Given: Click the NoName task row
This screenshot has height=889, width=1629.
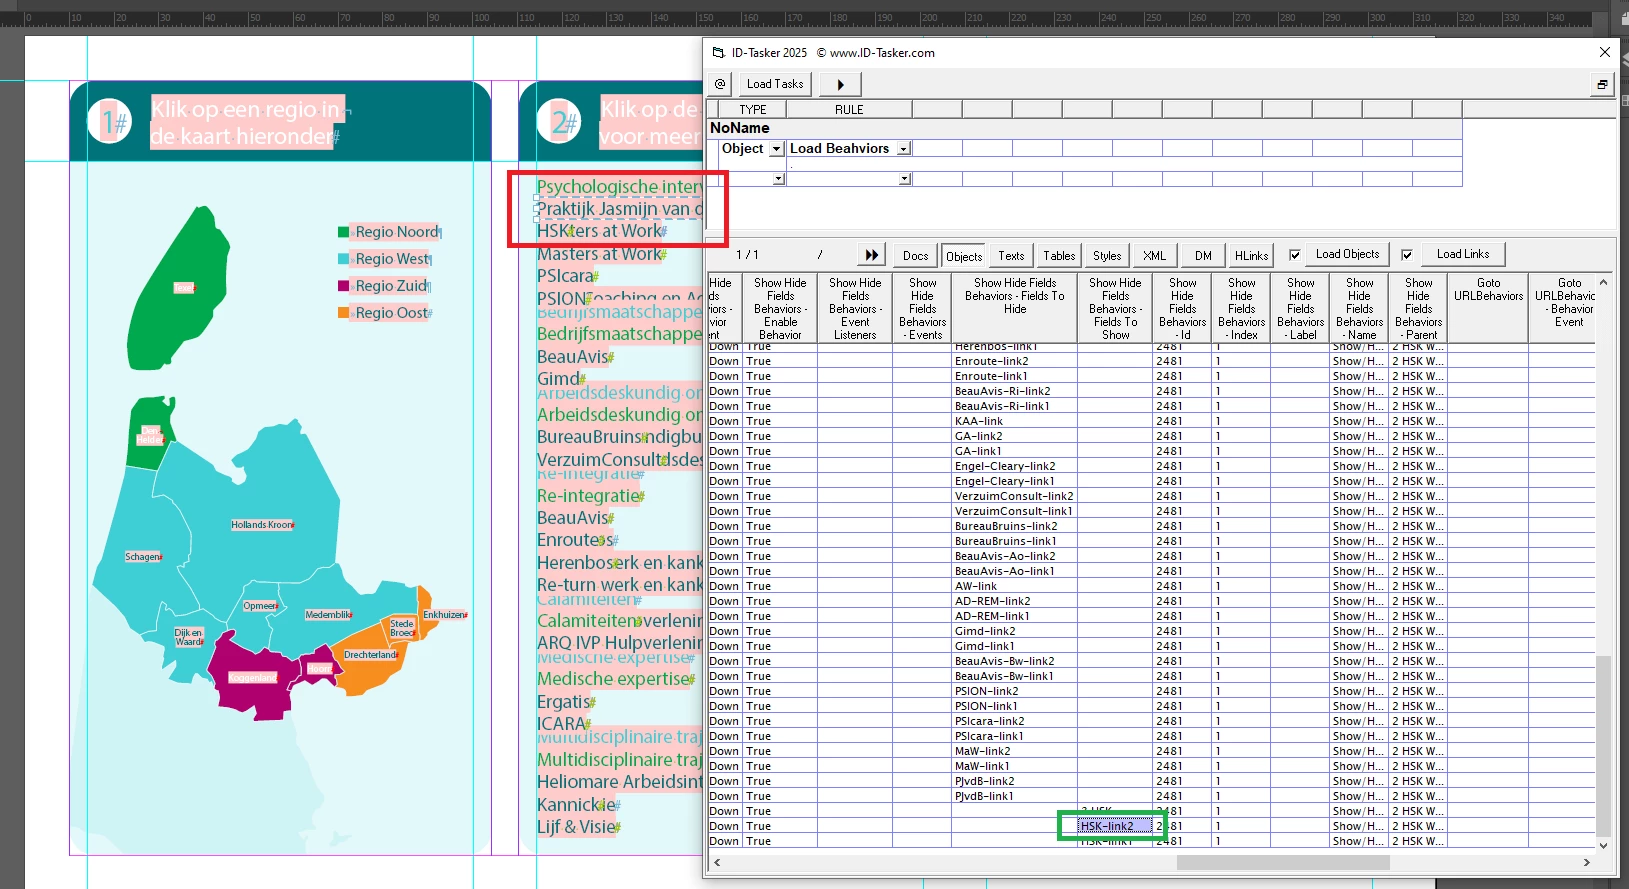Looking at the screenshot, I should [1084, 128].
